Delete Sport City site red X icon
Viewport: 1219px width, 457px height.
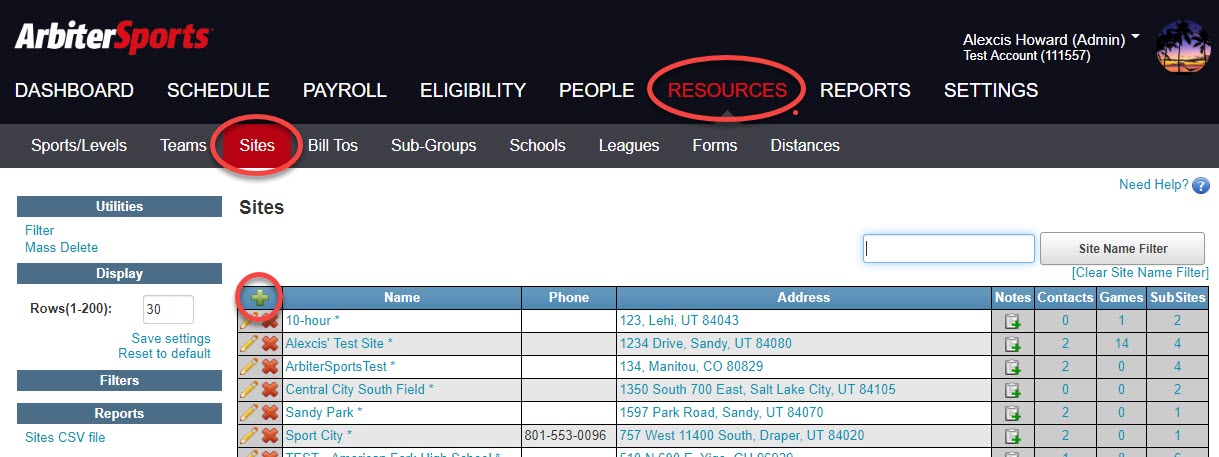click(x=270, y=436)
